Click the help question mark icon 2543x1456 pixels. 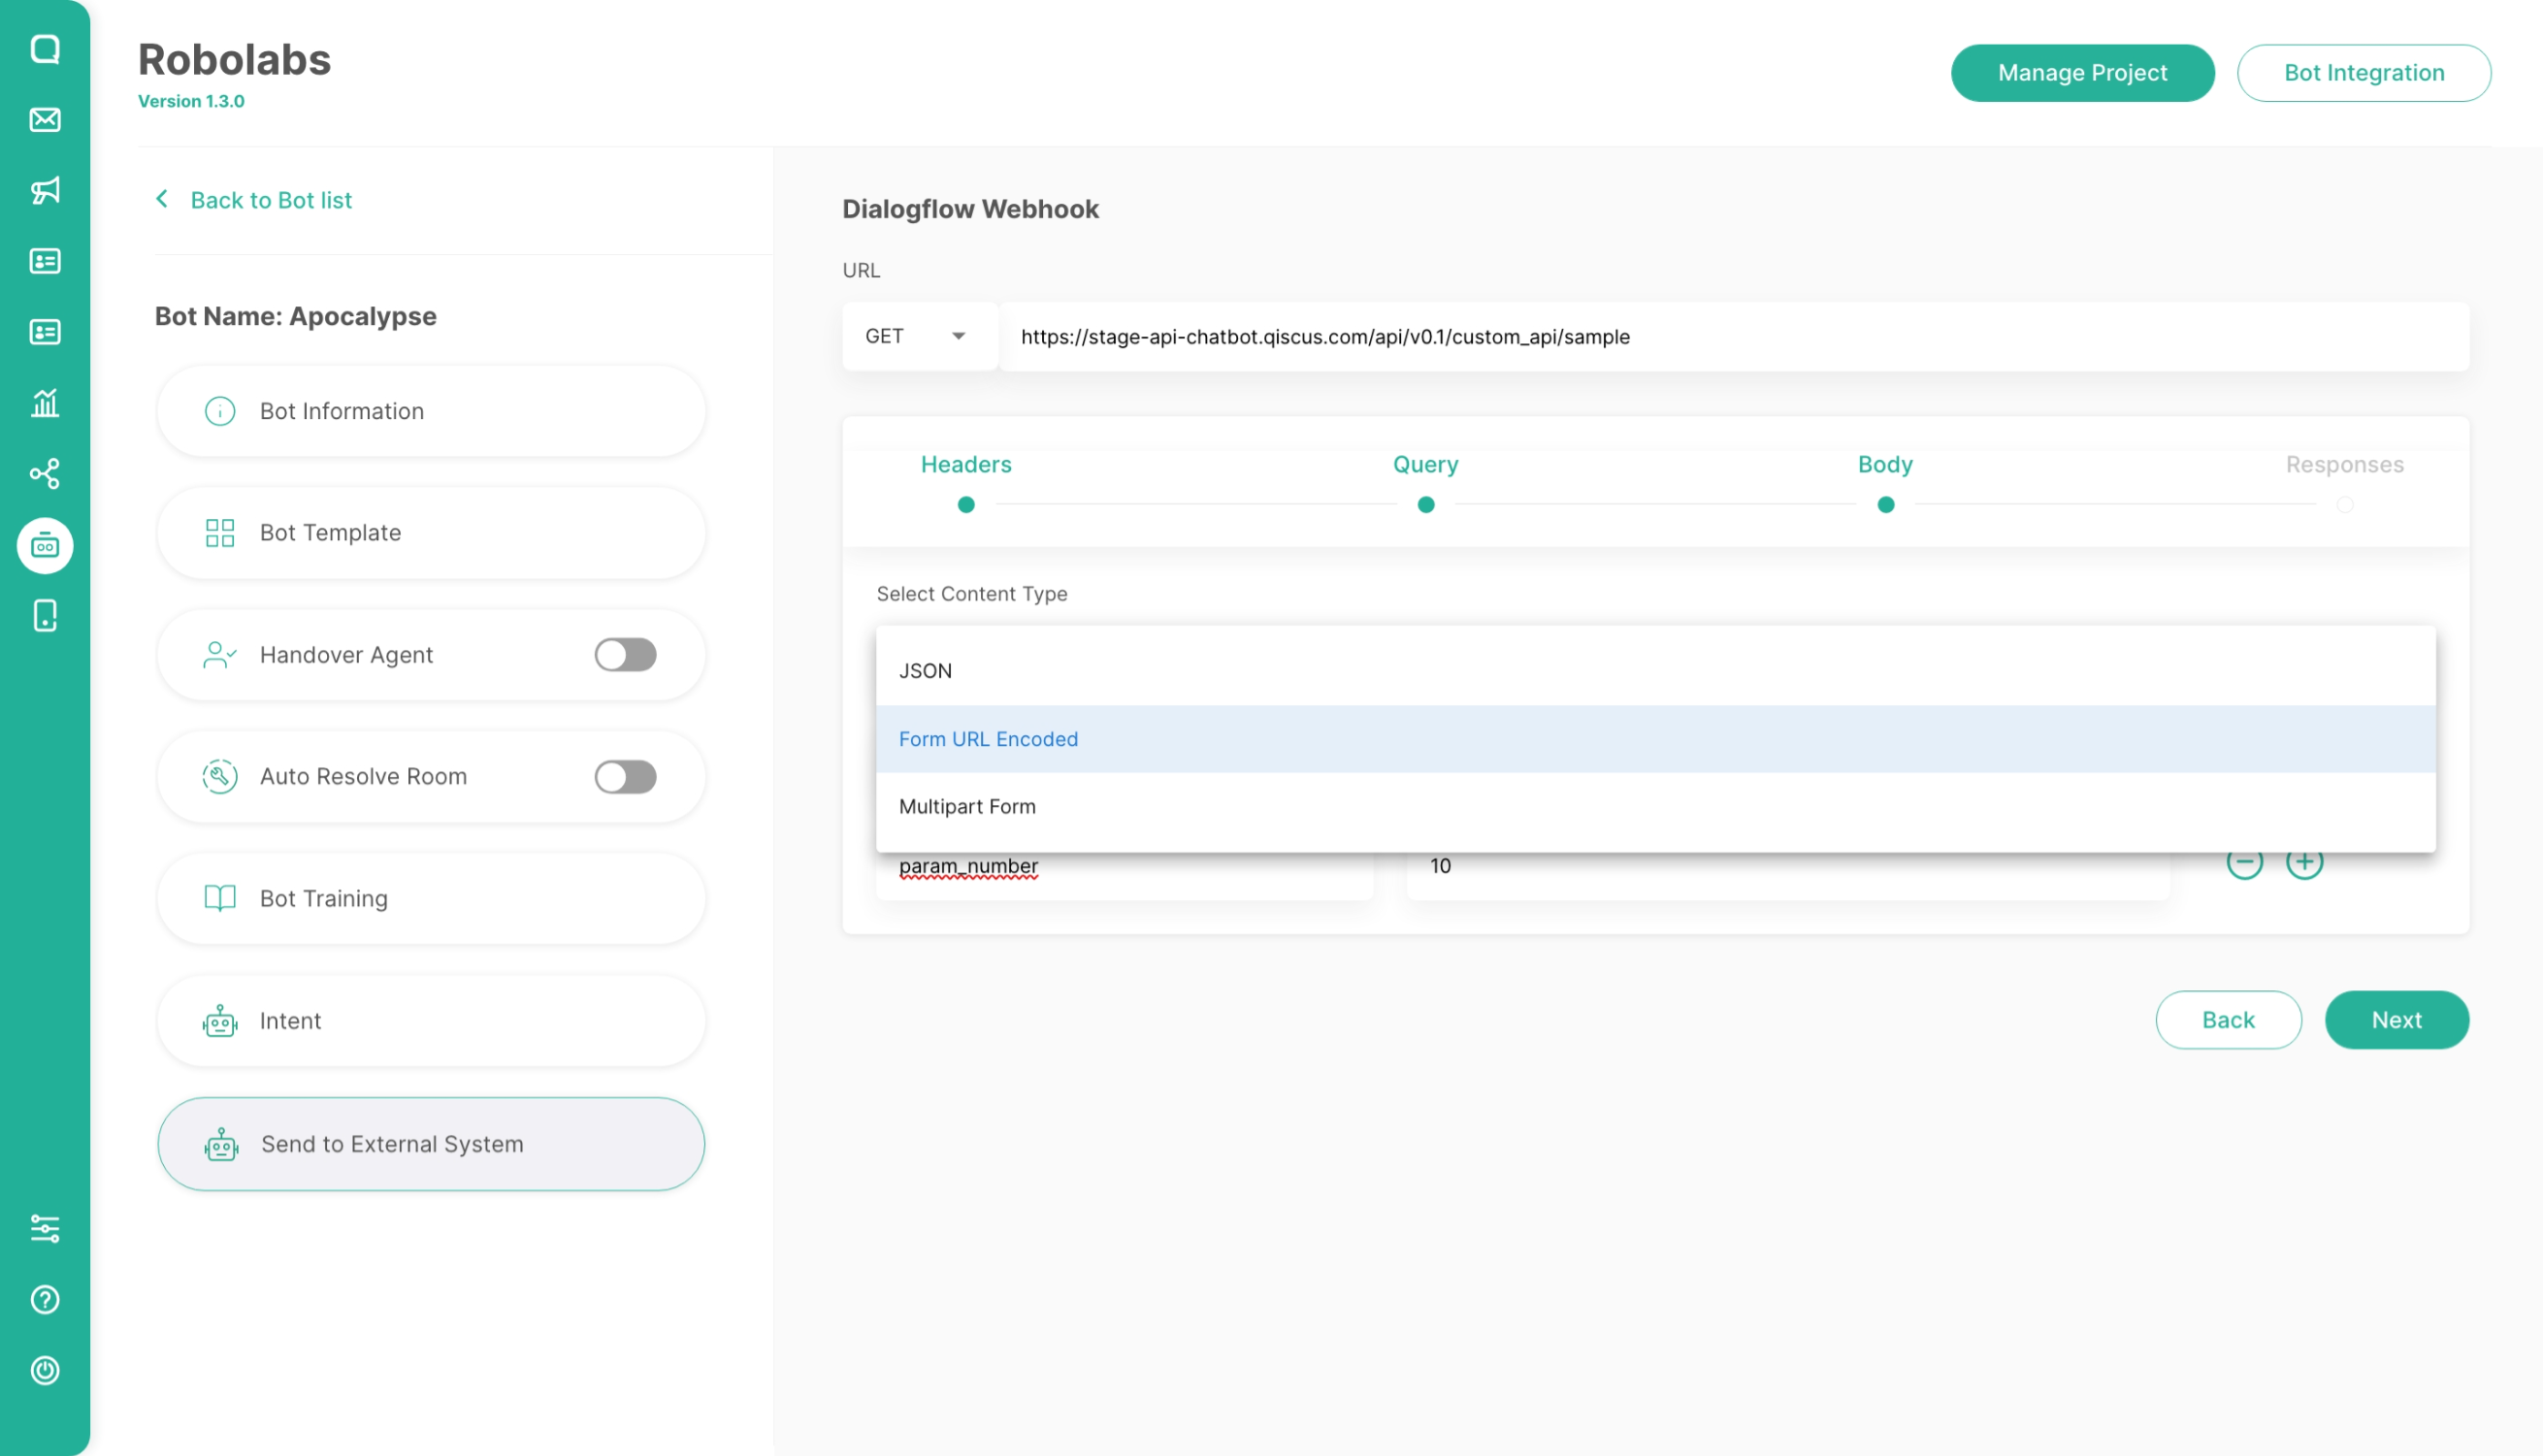point(45,1299)
